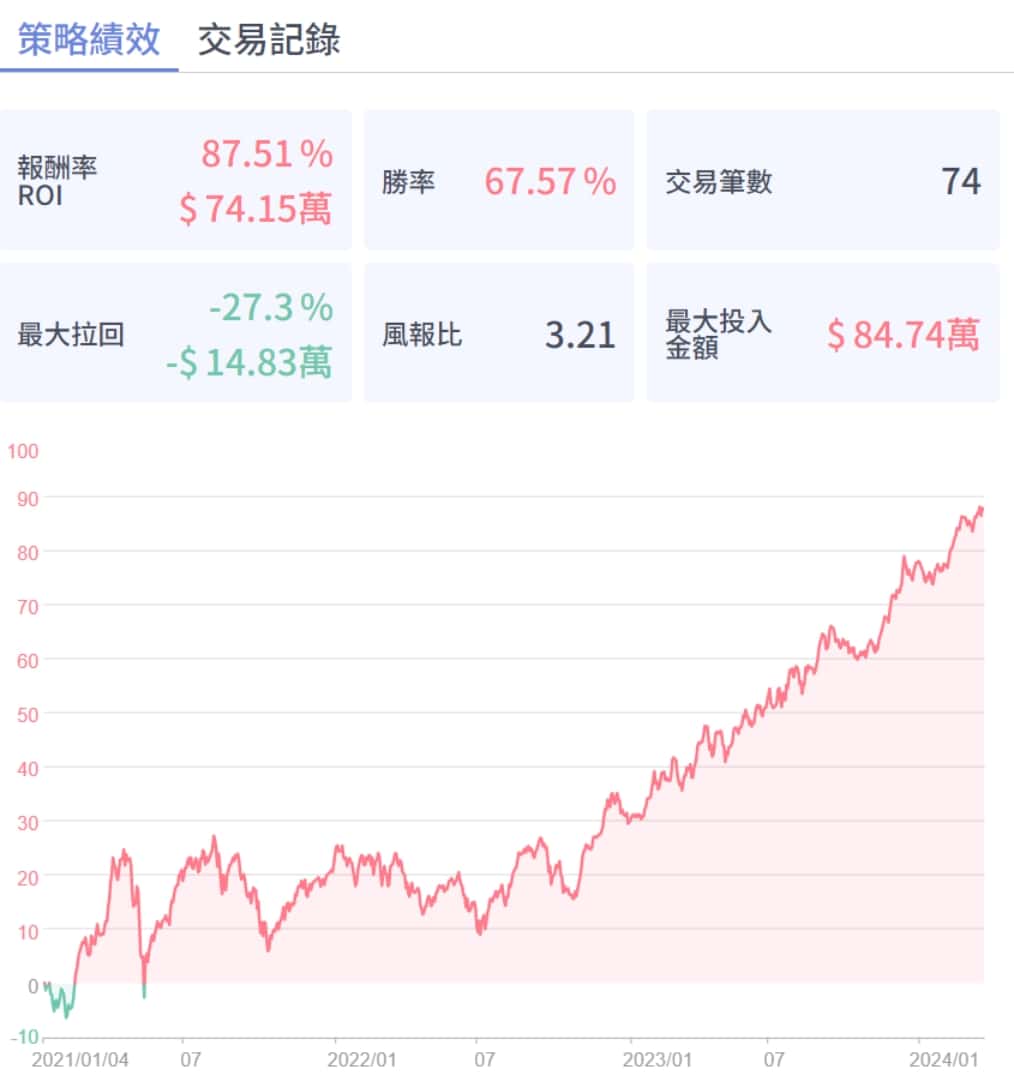Select the -27.3 % drawdown value
The height and width of the screenshot is (1089, 1014).
point(271,309)
